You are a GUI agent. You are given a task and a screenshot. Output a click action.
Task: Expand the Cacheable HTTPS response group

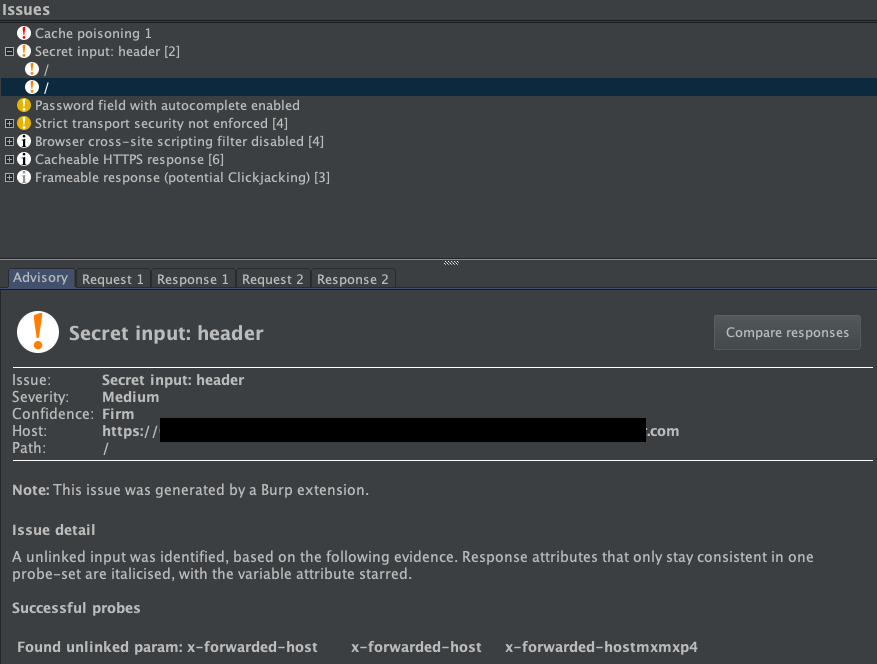point(9,159)
